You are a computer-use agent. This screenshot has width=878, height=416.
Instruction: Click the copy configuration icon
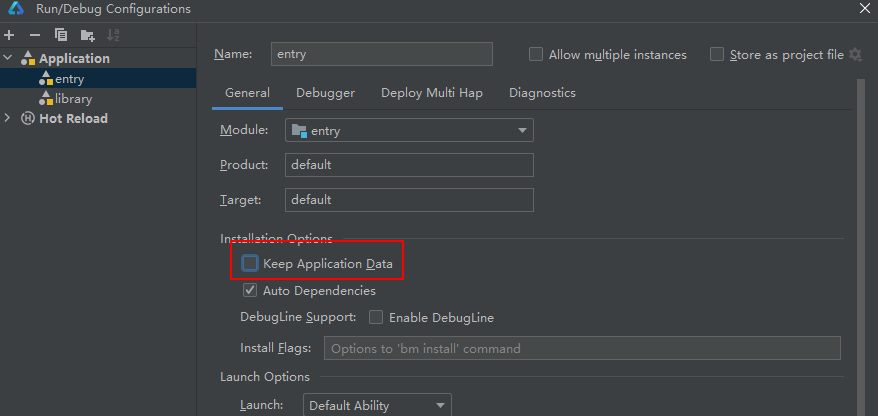tap(61, 35)
